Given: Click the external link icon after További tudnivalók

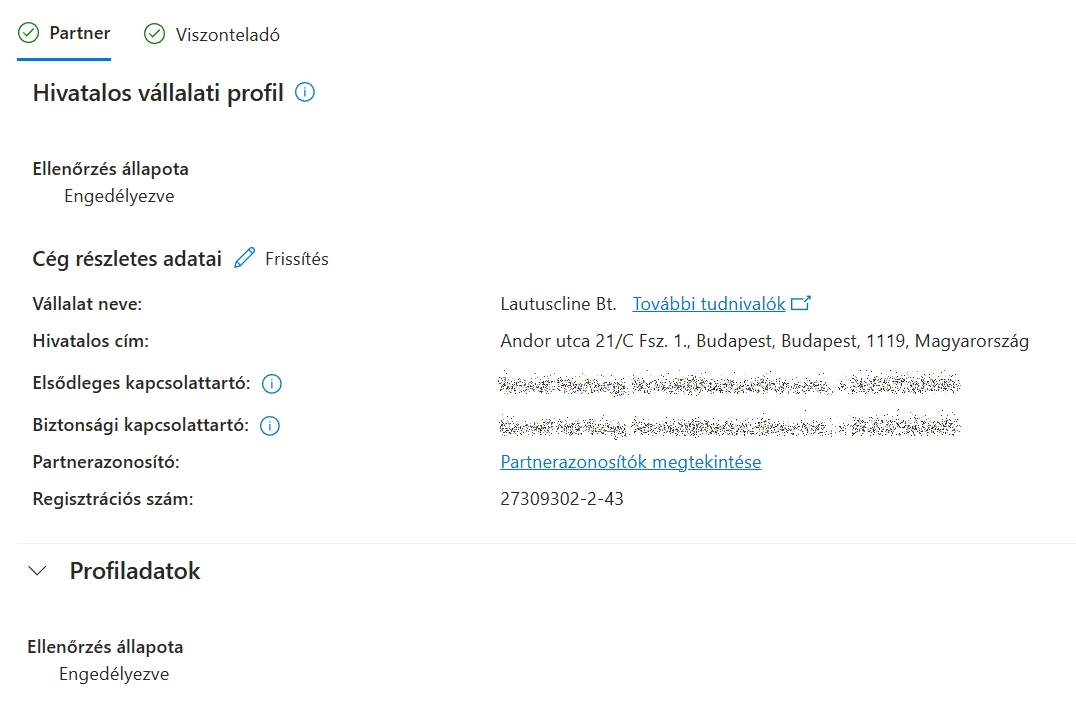Looking at the screenshot, I should (x=800, y=303).
